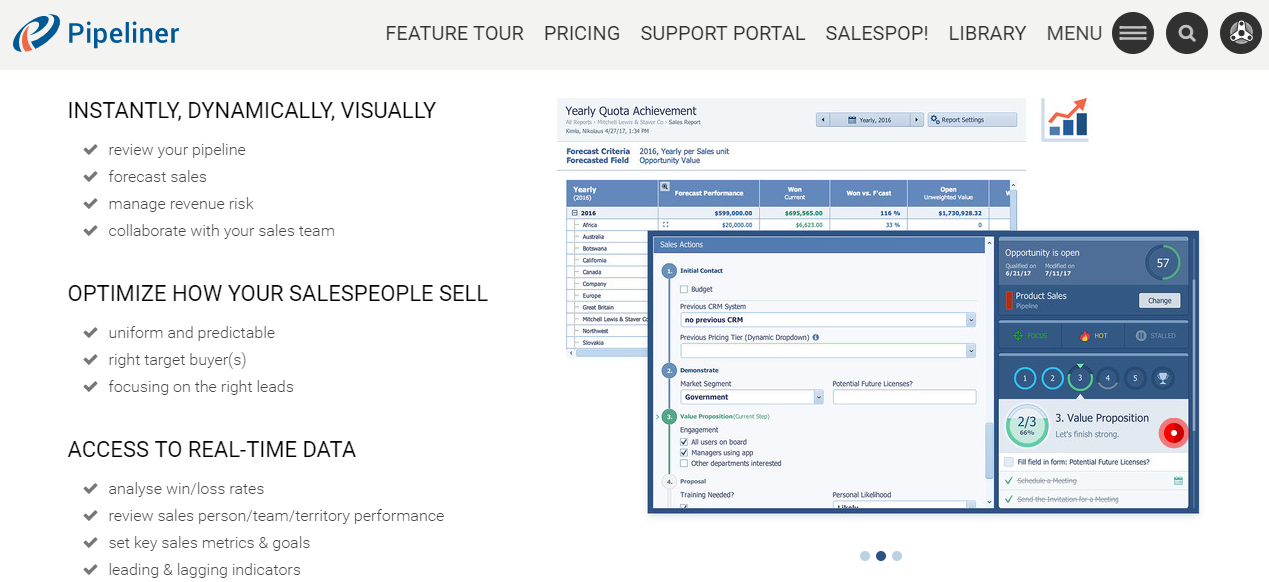The height and width of the screenshot is (582, 1269).
Task: Click the red record target button
Action: tap(1174, 433)
